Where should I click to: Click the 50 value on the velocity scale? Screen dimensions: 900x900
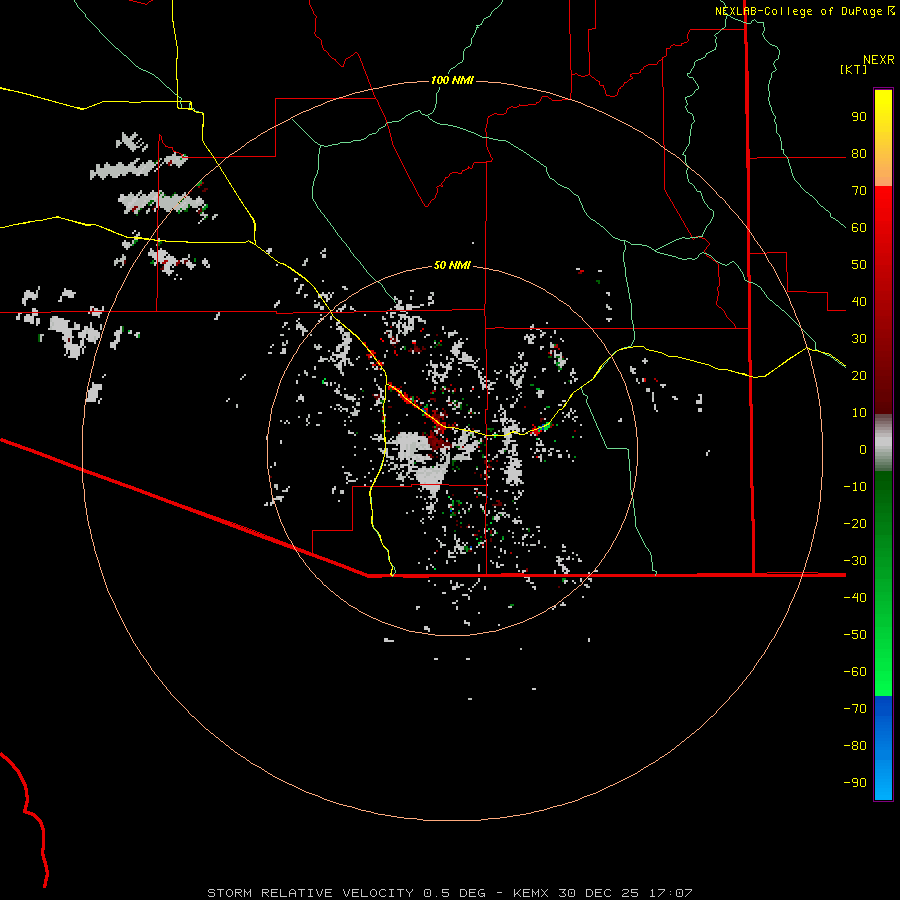pos(859,265)
